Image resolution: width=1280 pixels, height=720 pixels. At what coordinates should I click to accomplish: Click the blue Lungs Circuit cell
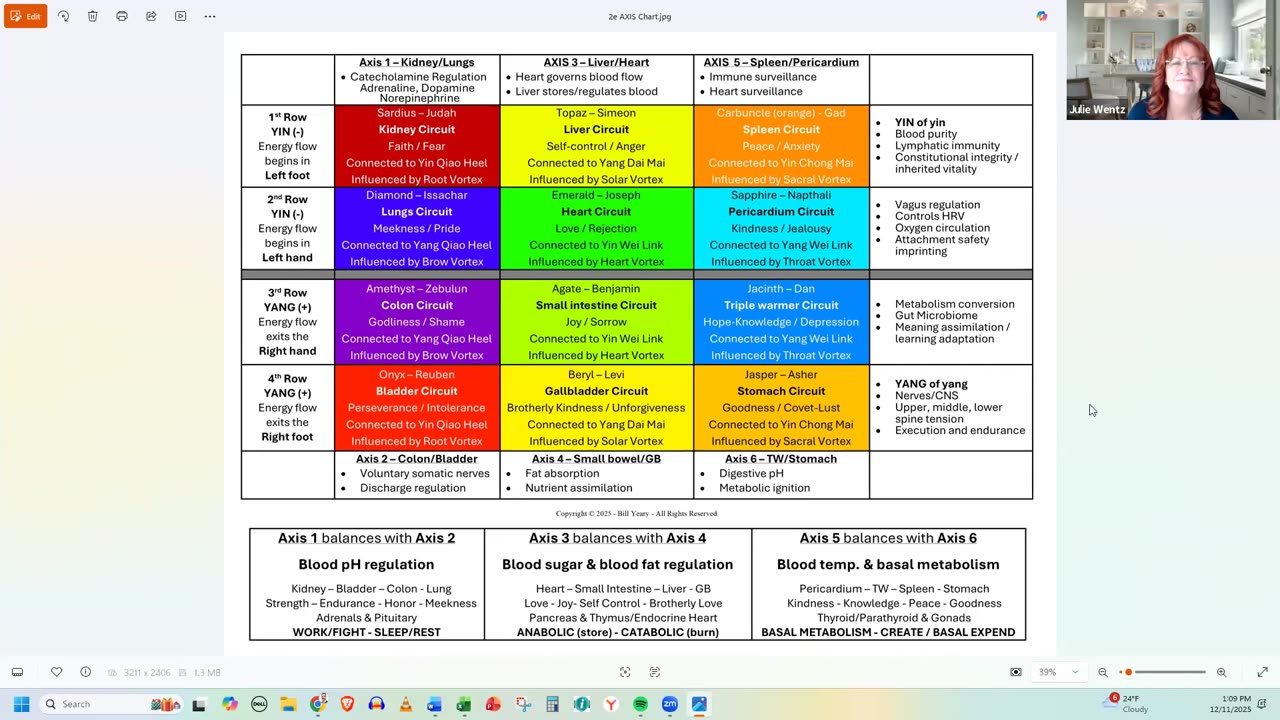click(417, 228)
